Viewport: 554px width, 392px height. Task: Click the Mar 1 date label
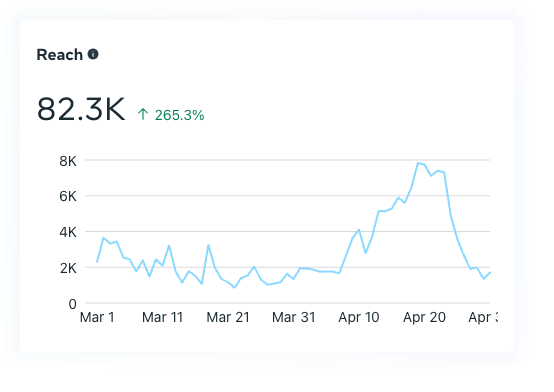[x=97, y=317]
